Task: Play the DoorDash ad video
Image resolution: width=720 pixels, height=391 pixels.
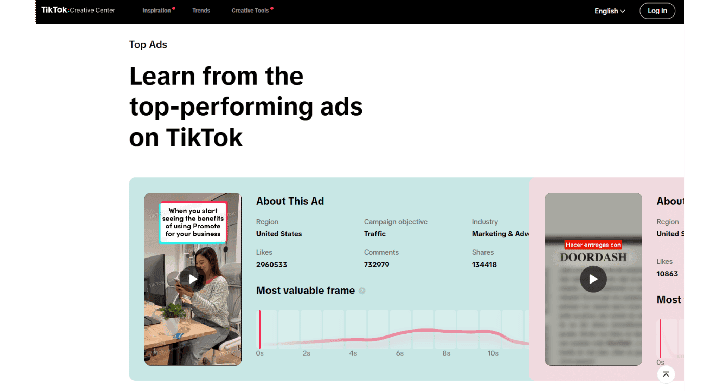Action: [x=593, y=279]
